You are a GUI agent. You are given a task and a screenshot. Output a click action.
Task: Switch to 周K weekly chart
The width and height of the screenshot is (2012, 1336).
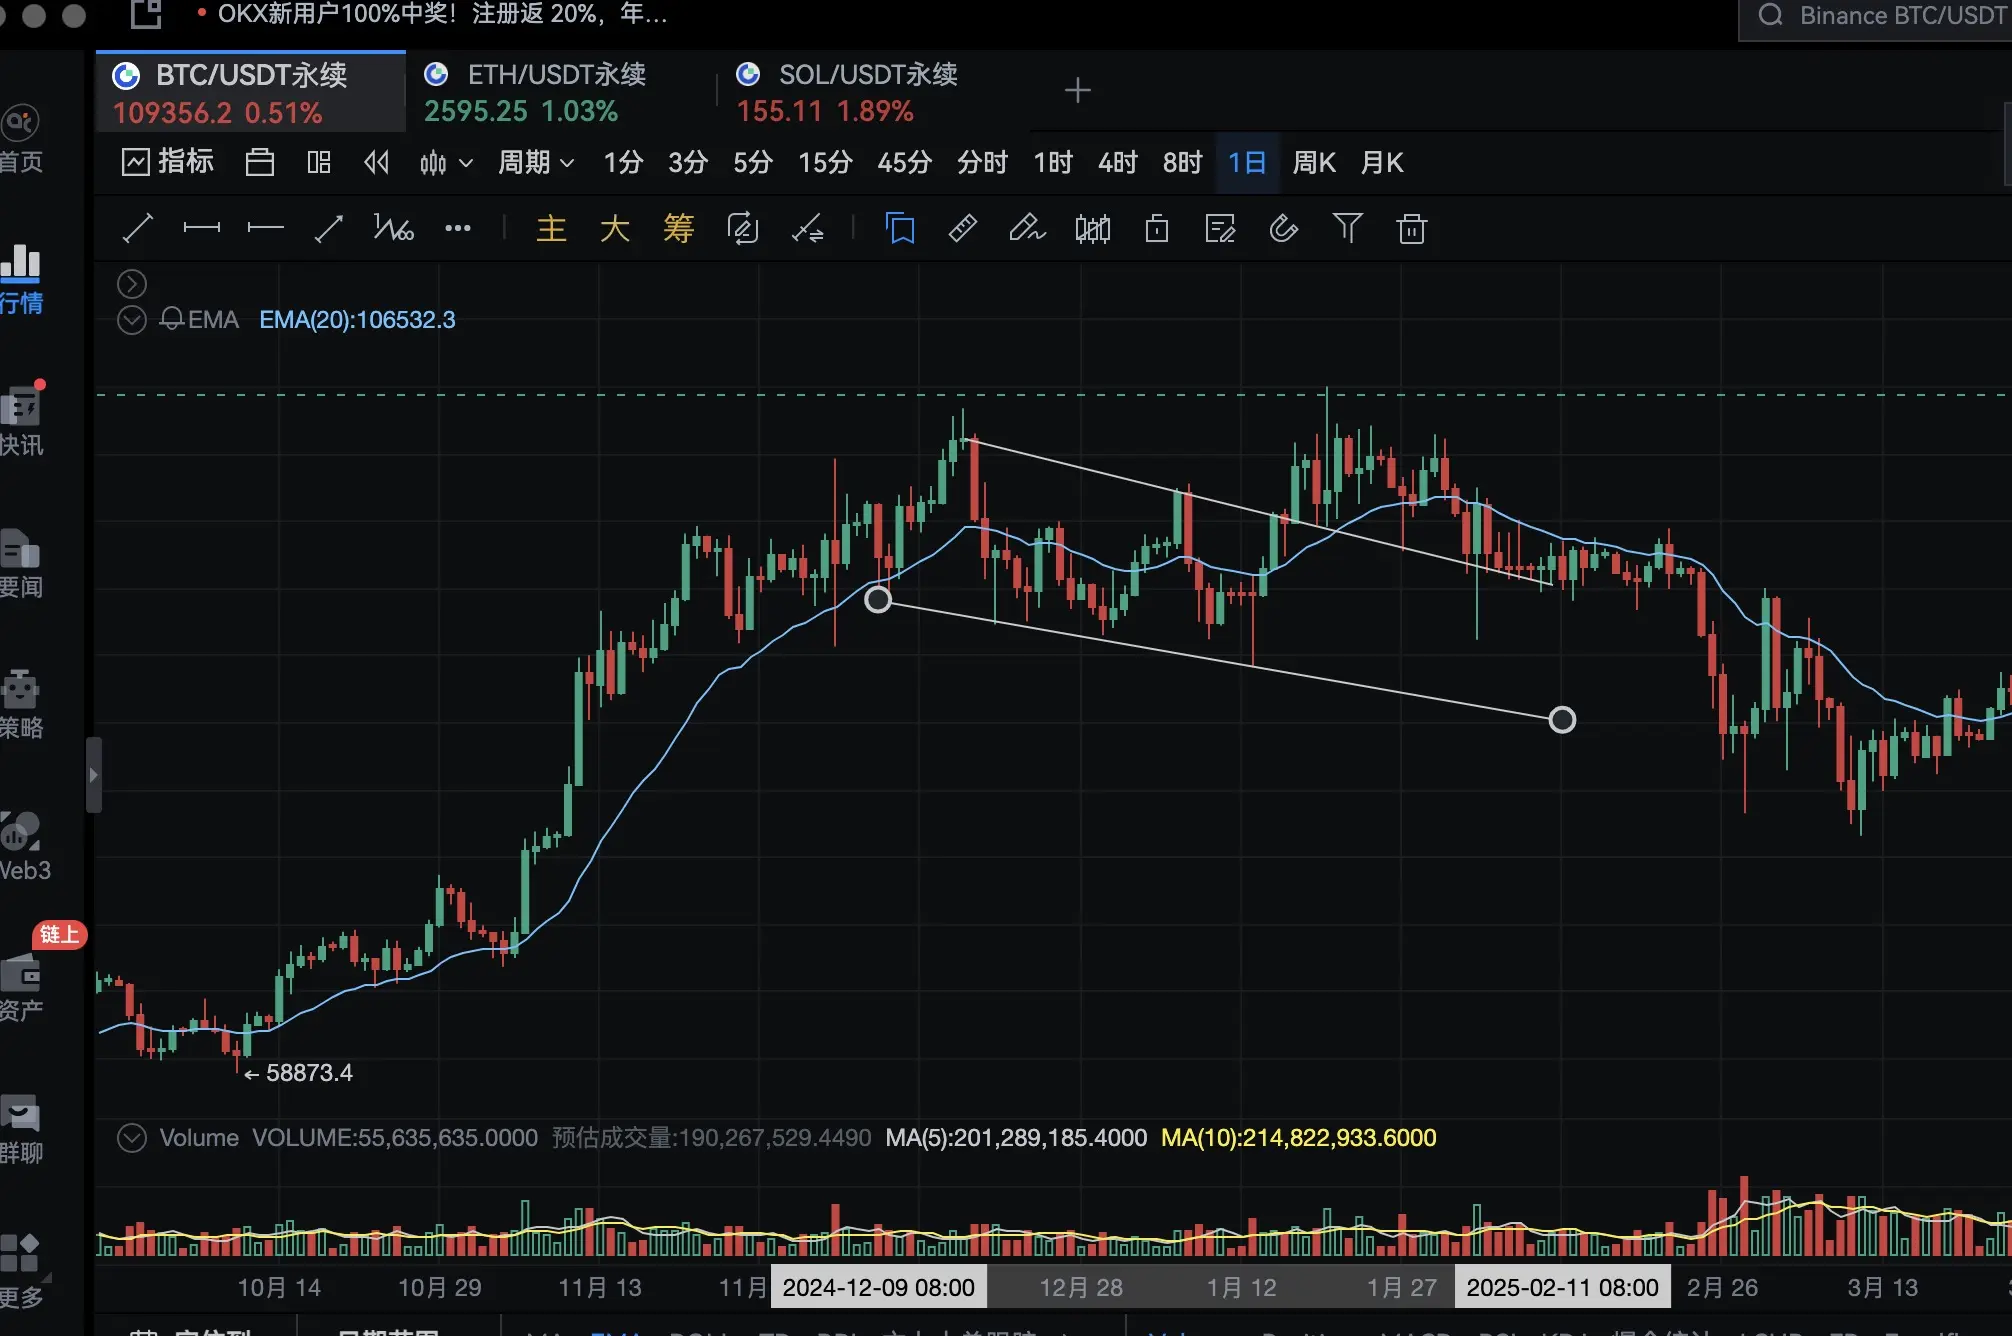tap(1314, 162)
